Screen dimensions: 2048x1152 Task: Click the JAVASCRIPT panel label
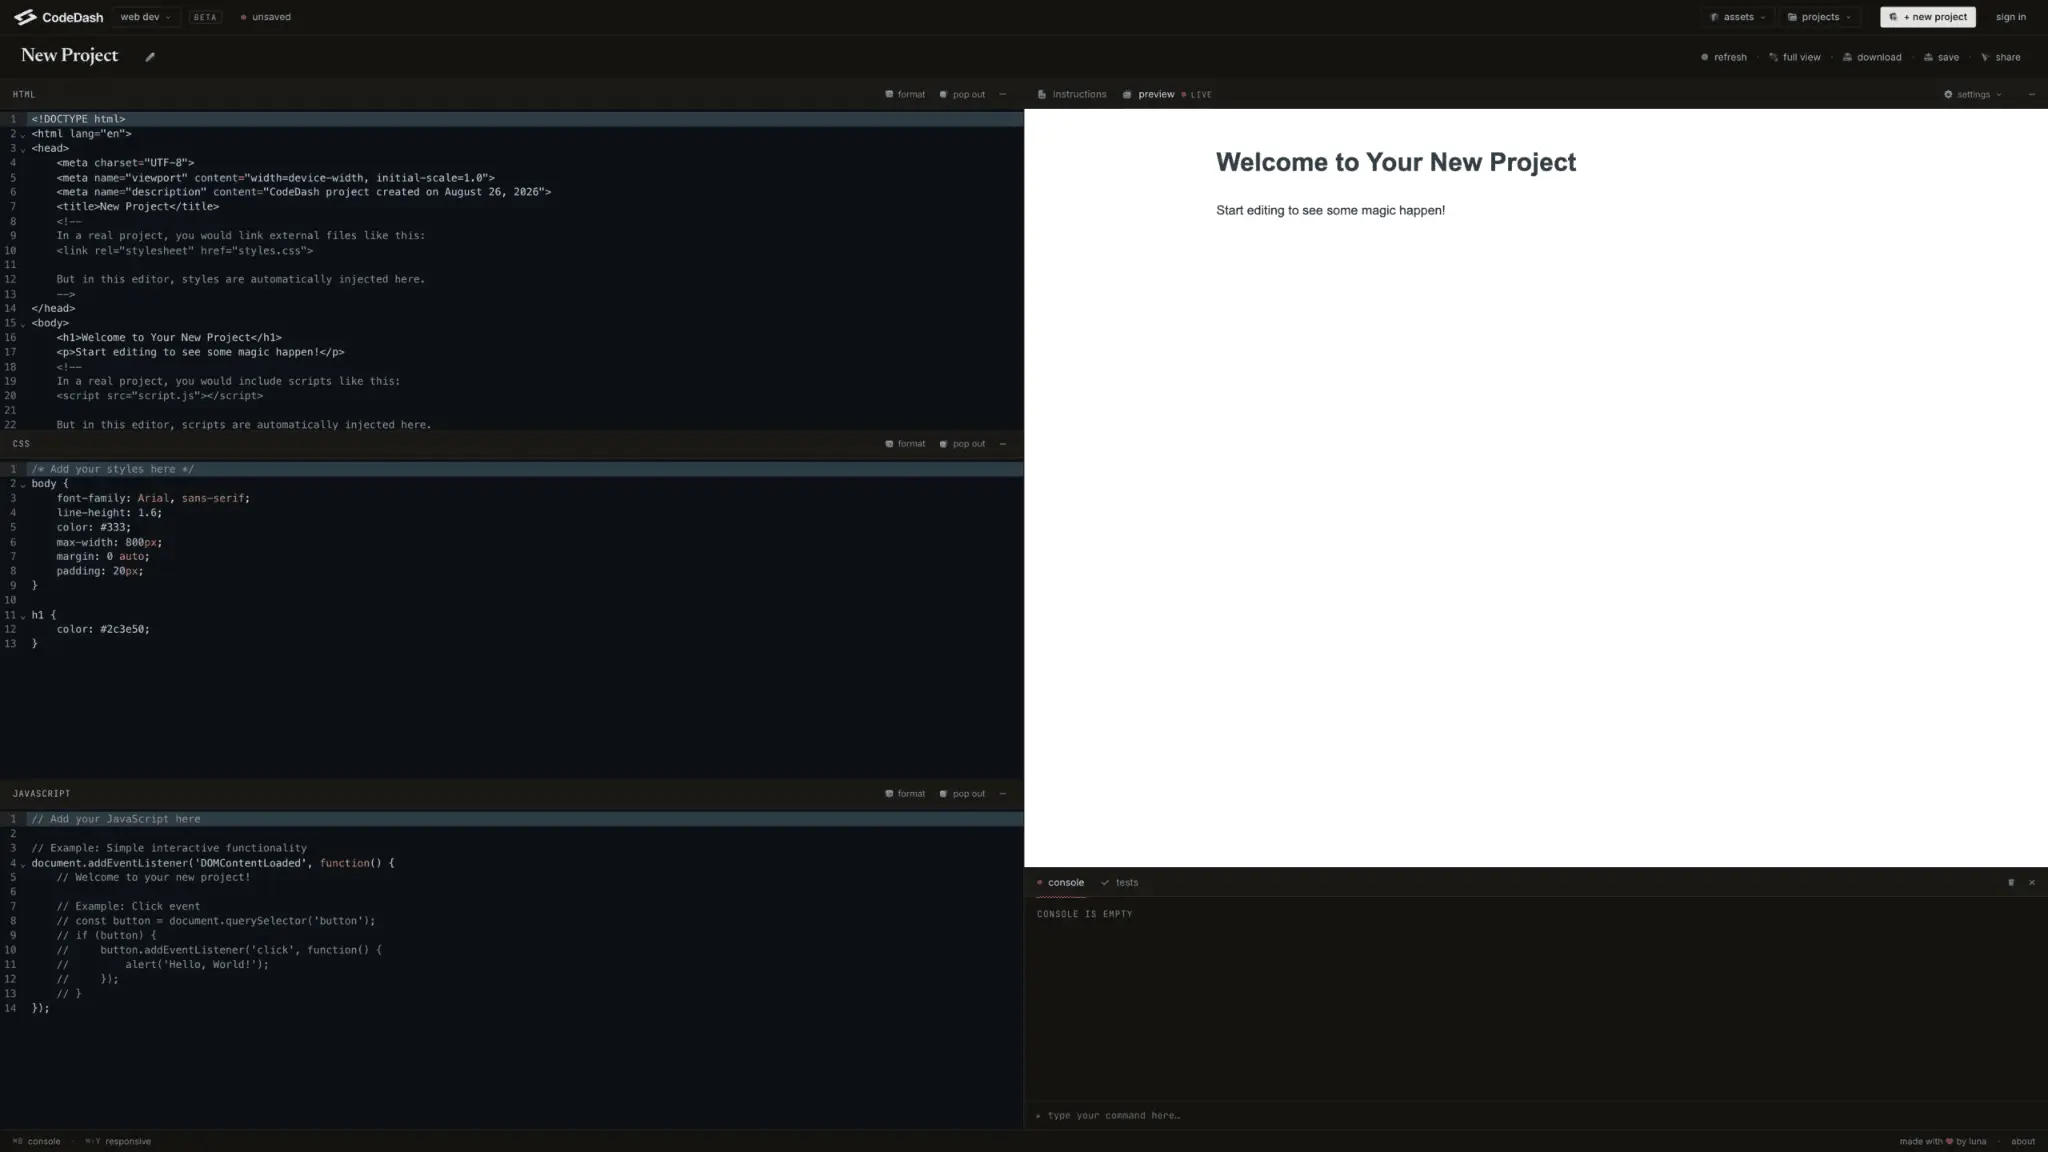tap(41, 794)
